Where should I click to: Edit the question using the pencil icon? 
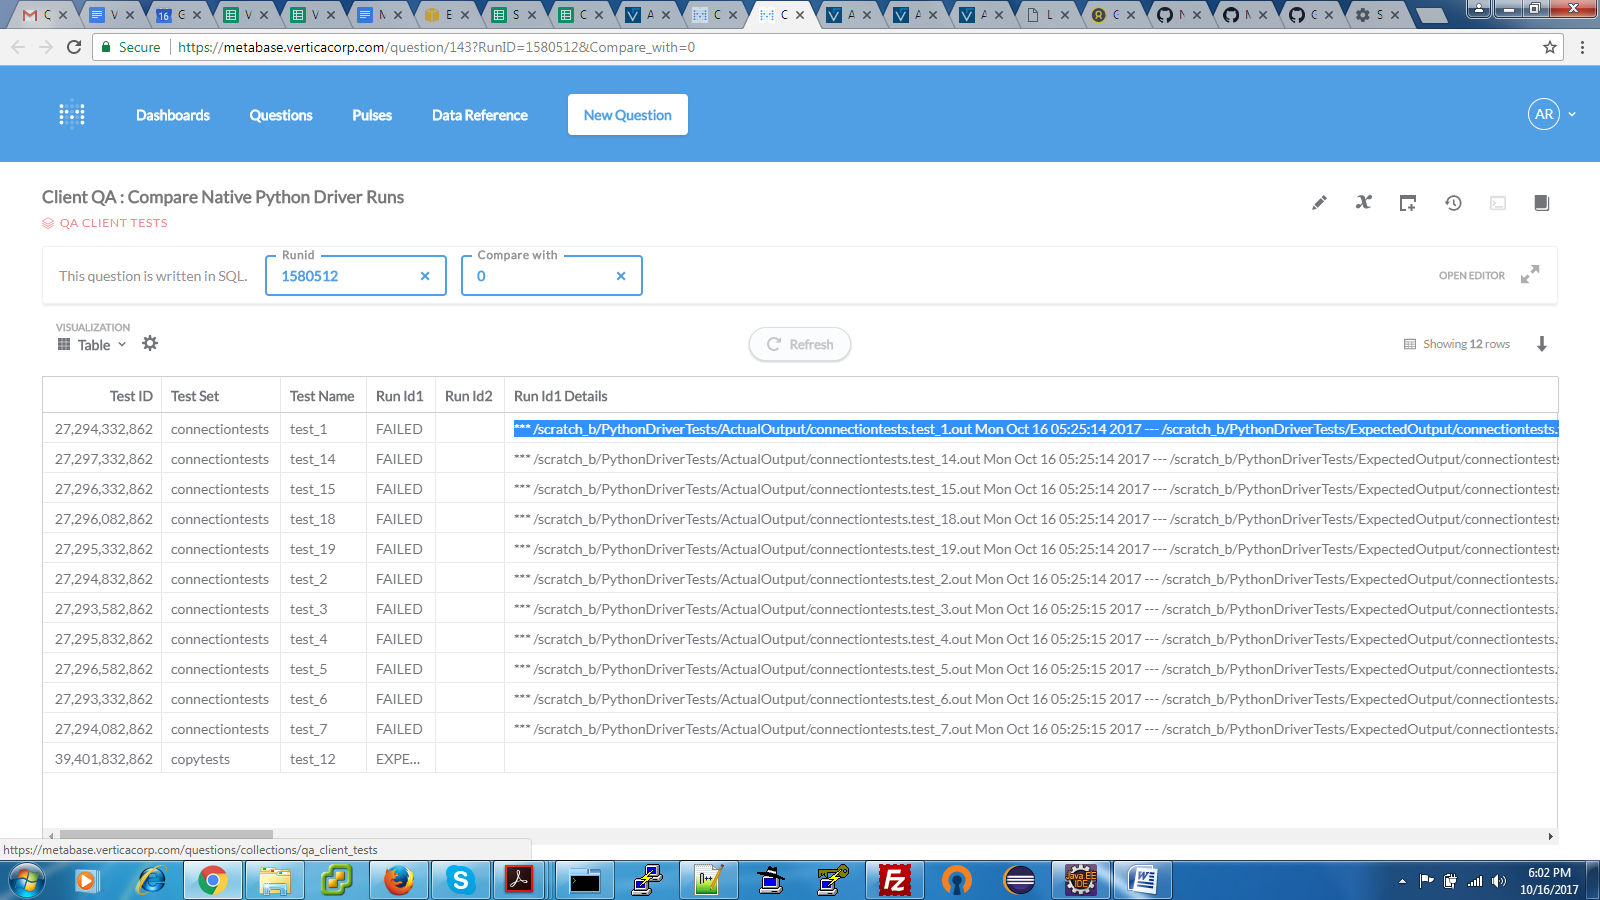click(1318, 203)
